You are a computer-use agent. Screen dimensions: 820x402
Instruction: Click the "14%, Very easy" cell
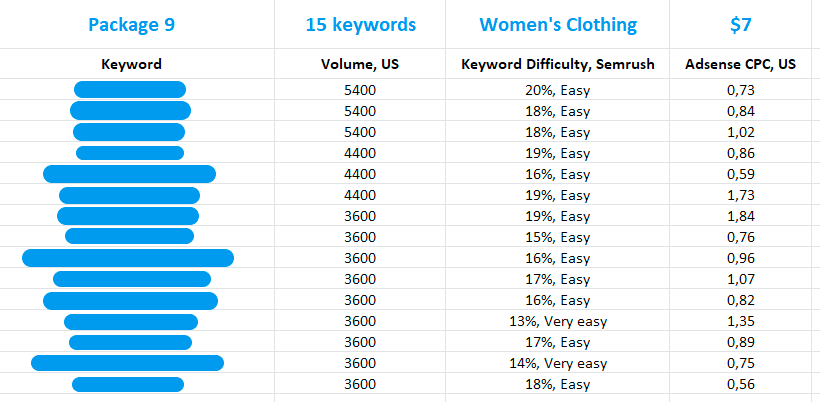(558, 363)
